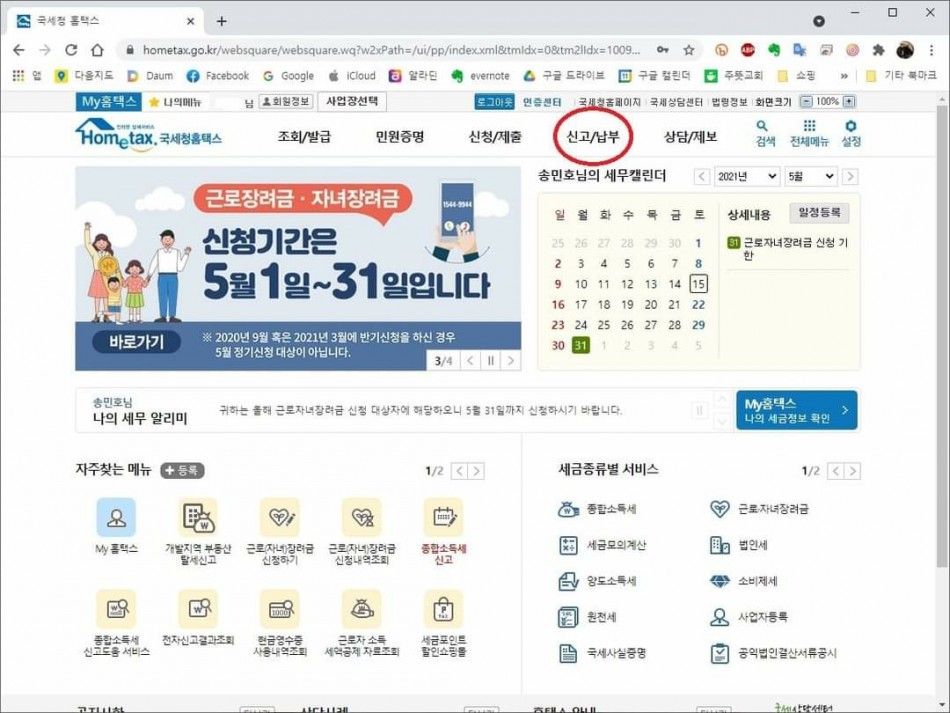Click the My 홈택스 shortcut icon
Image resolution: width=950 pixels, height=713 pixels.
116,518
